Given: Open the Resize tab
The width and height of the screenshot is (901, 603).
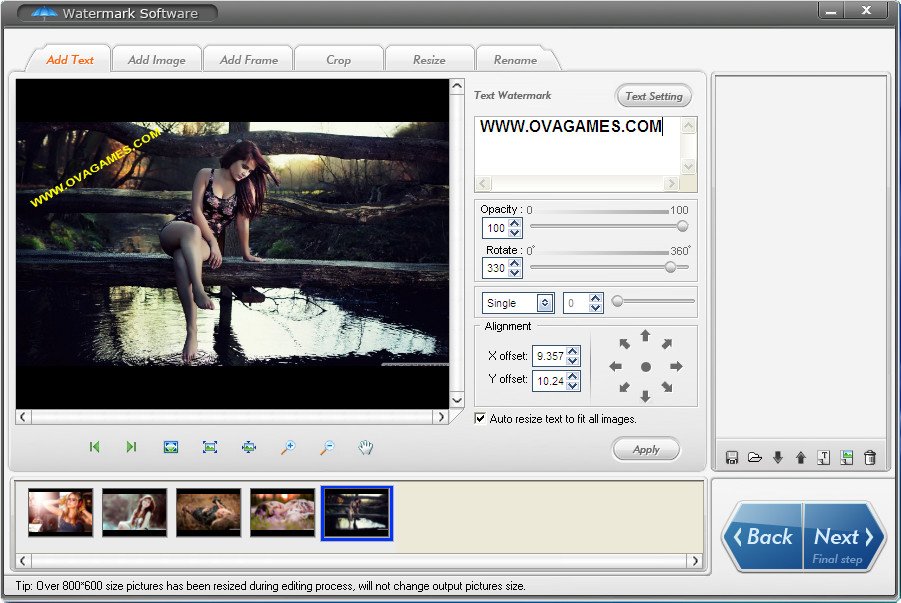Looking at the screenshot, I should 429,60.
